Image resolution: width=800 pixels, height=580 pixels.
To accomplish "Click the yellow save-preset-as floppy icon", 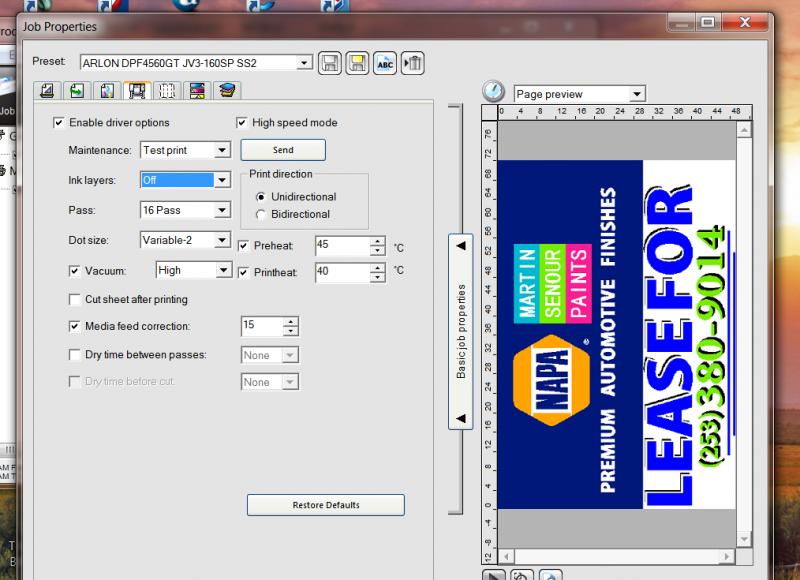I will pos(357,63).
